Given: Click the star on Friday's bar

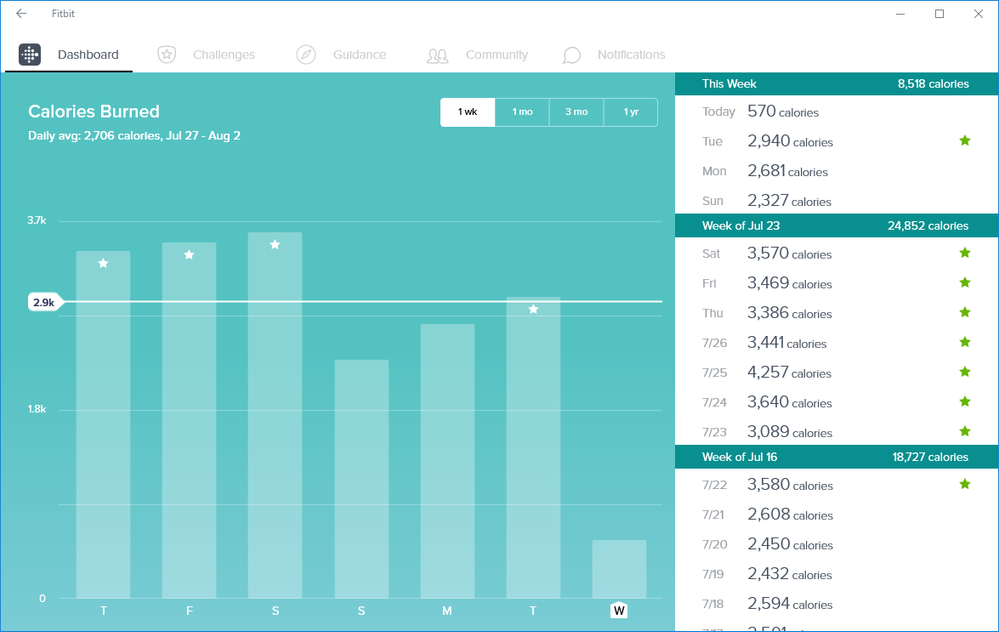Looking at the screenshot, I should 189,255.
